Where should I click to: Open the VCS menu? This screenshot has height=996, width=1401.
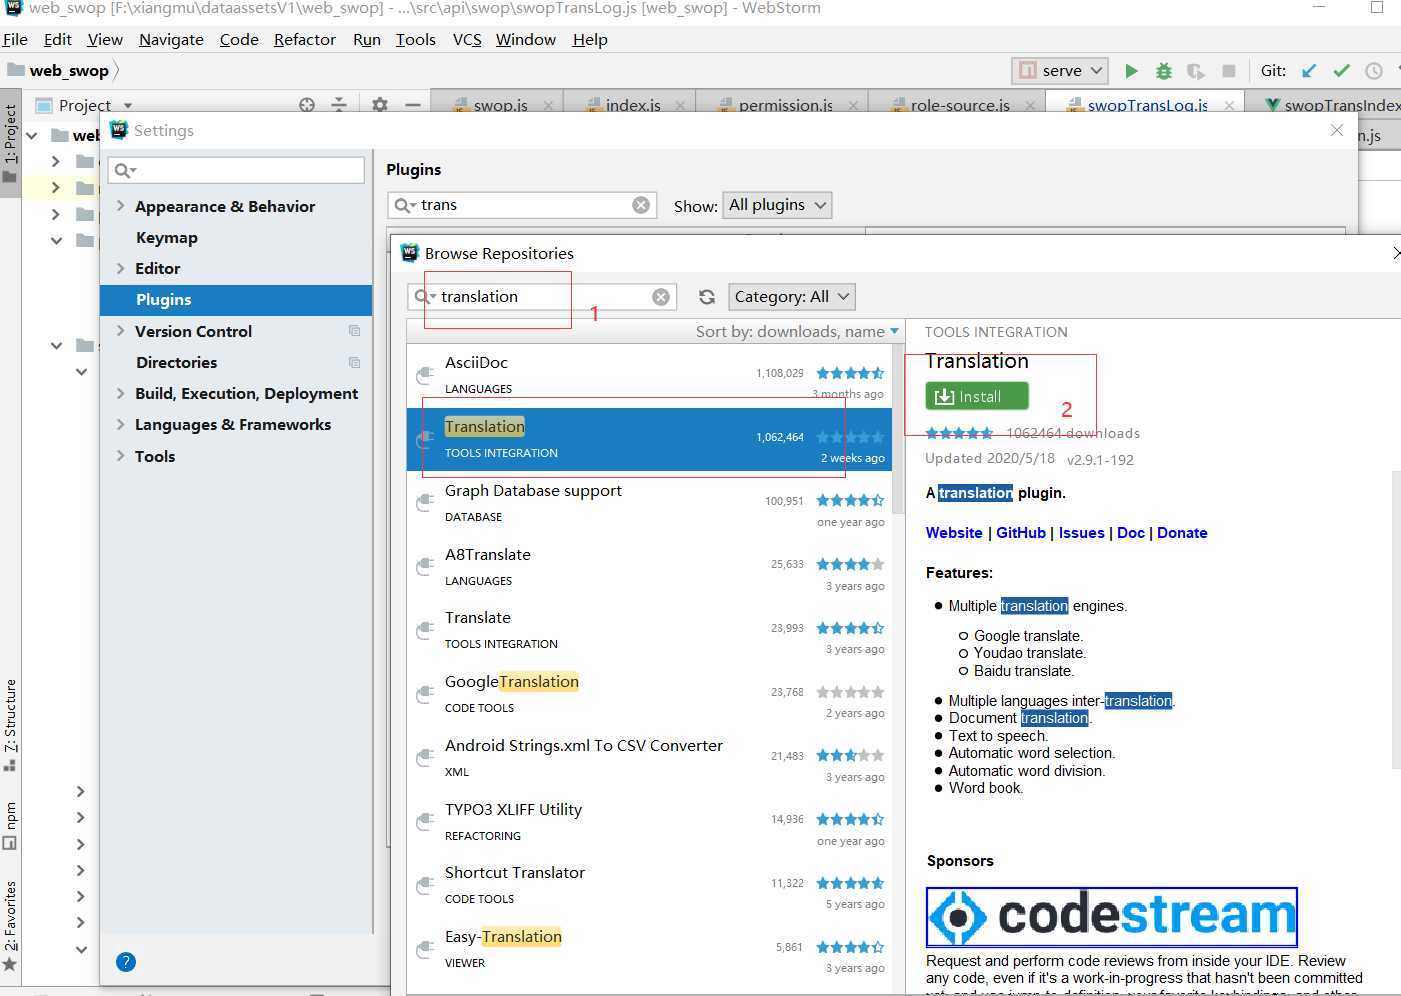tap(467, 39)
